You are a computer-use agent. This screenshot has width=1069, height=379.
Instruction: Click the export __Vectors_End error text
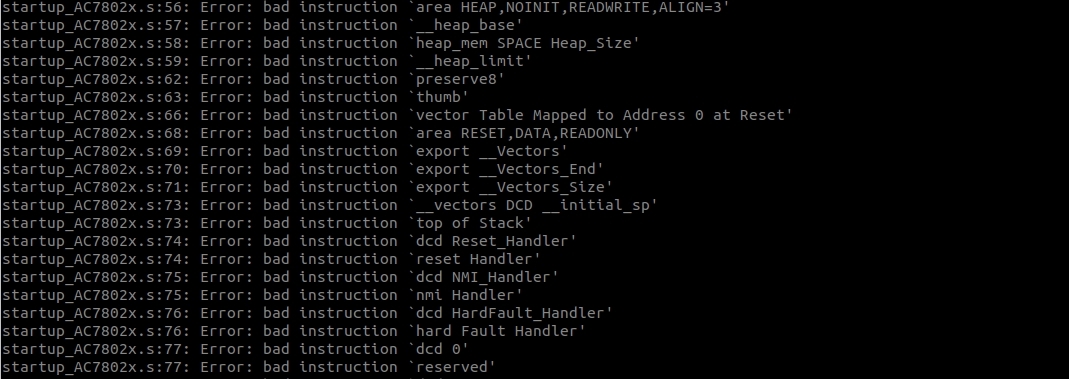[x=303, y=169]
